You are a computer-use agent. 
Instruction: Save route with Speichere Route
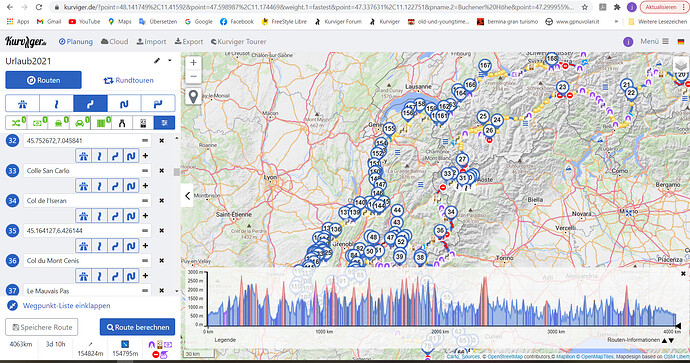(41, 327)
